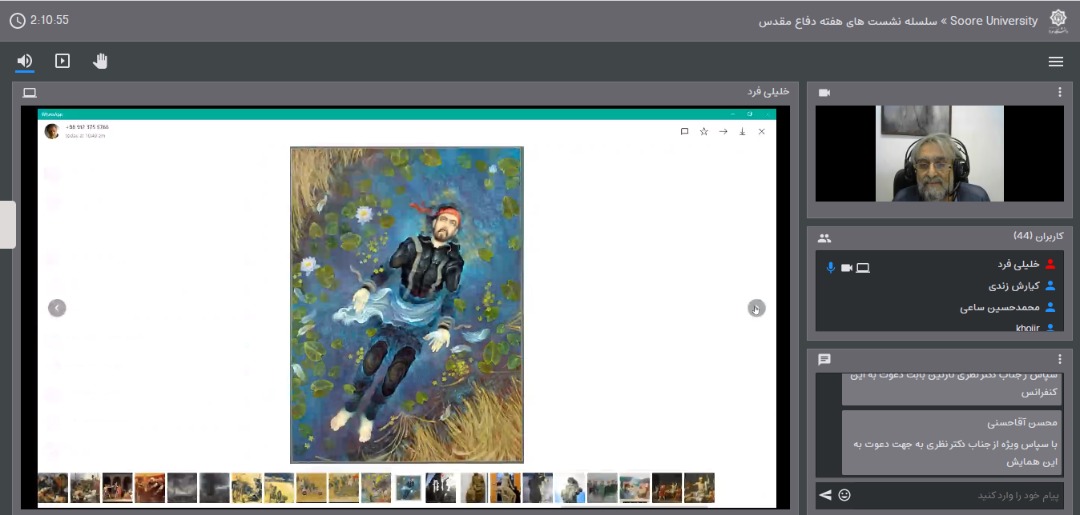The width and height of the screenshot is (1080, 515).
Task: Click the camera icon on webcam panel
Action: [x=824, y=92]
